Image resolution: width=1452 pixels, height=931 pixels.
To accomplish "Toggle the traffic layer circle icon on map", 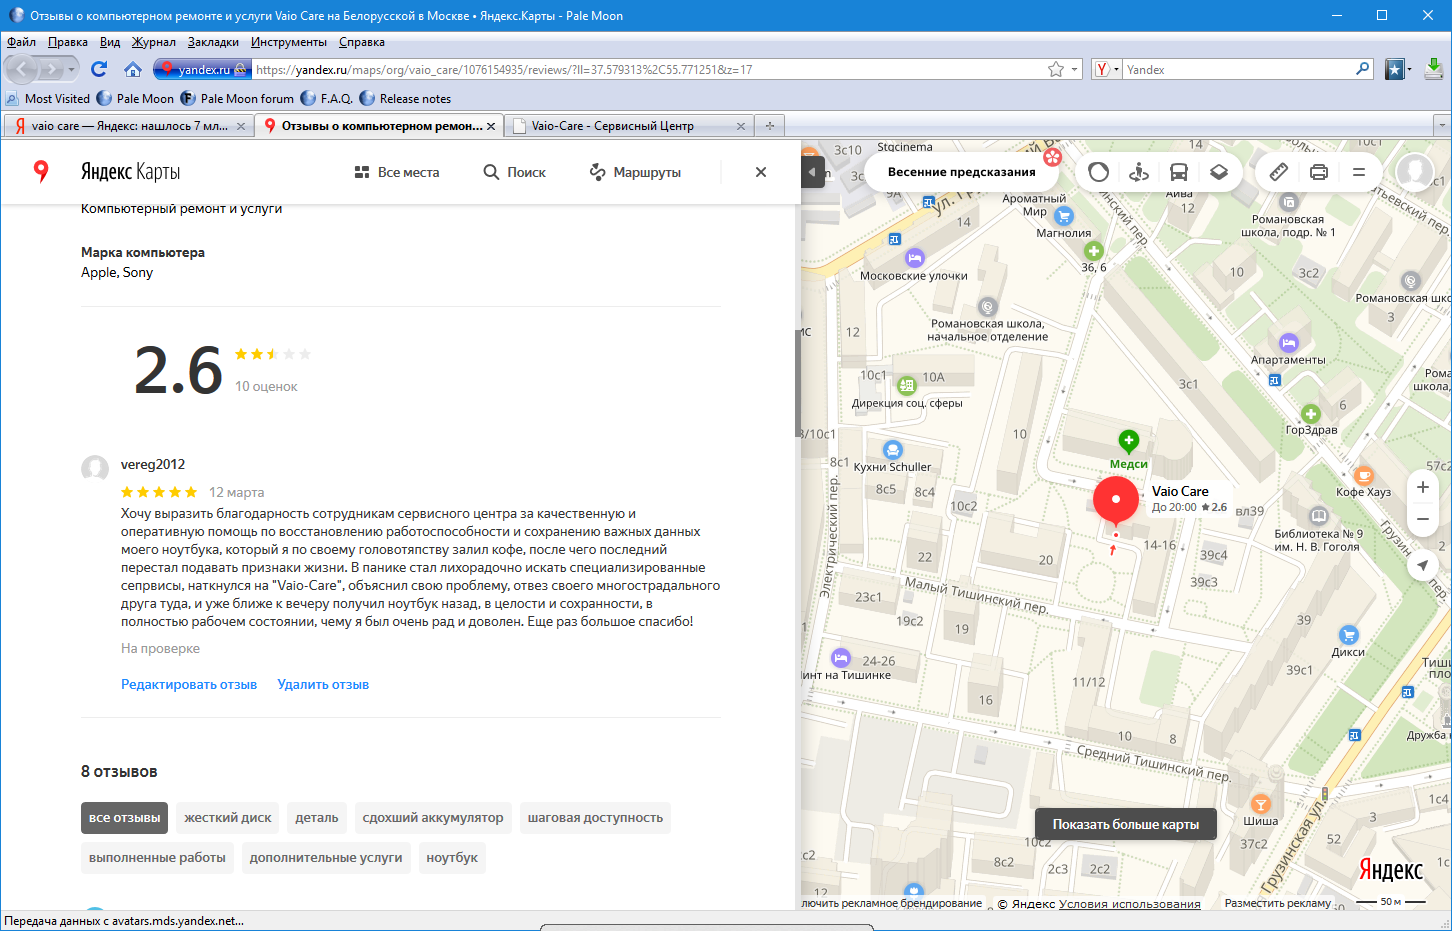I will pos(1098,172).
